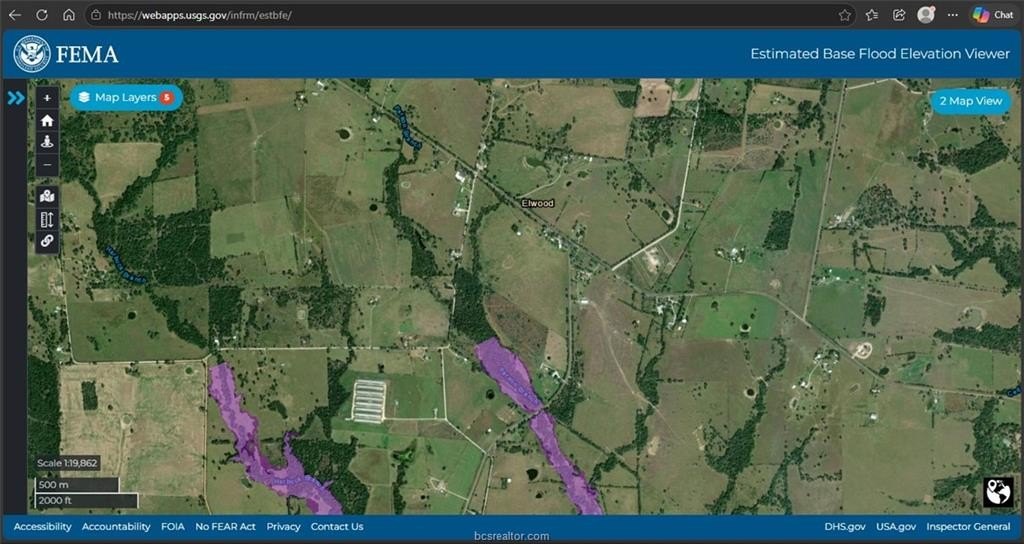Click the 500 m scale bar
Viewport: 1024px width, 544px height.
tap(76, 485)
